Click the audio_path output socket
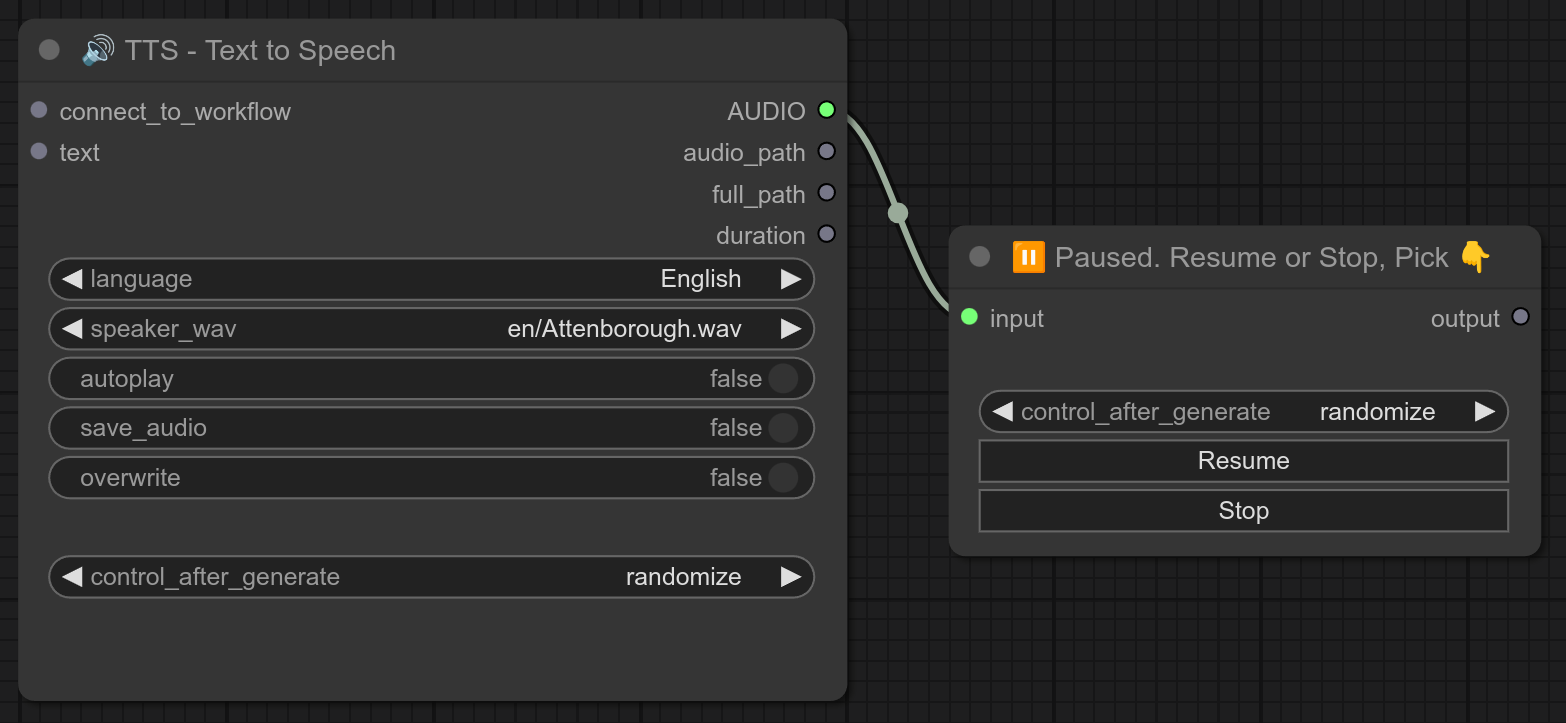Viewport: 1566px width, 723px height. coord(826,152)
